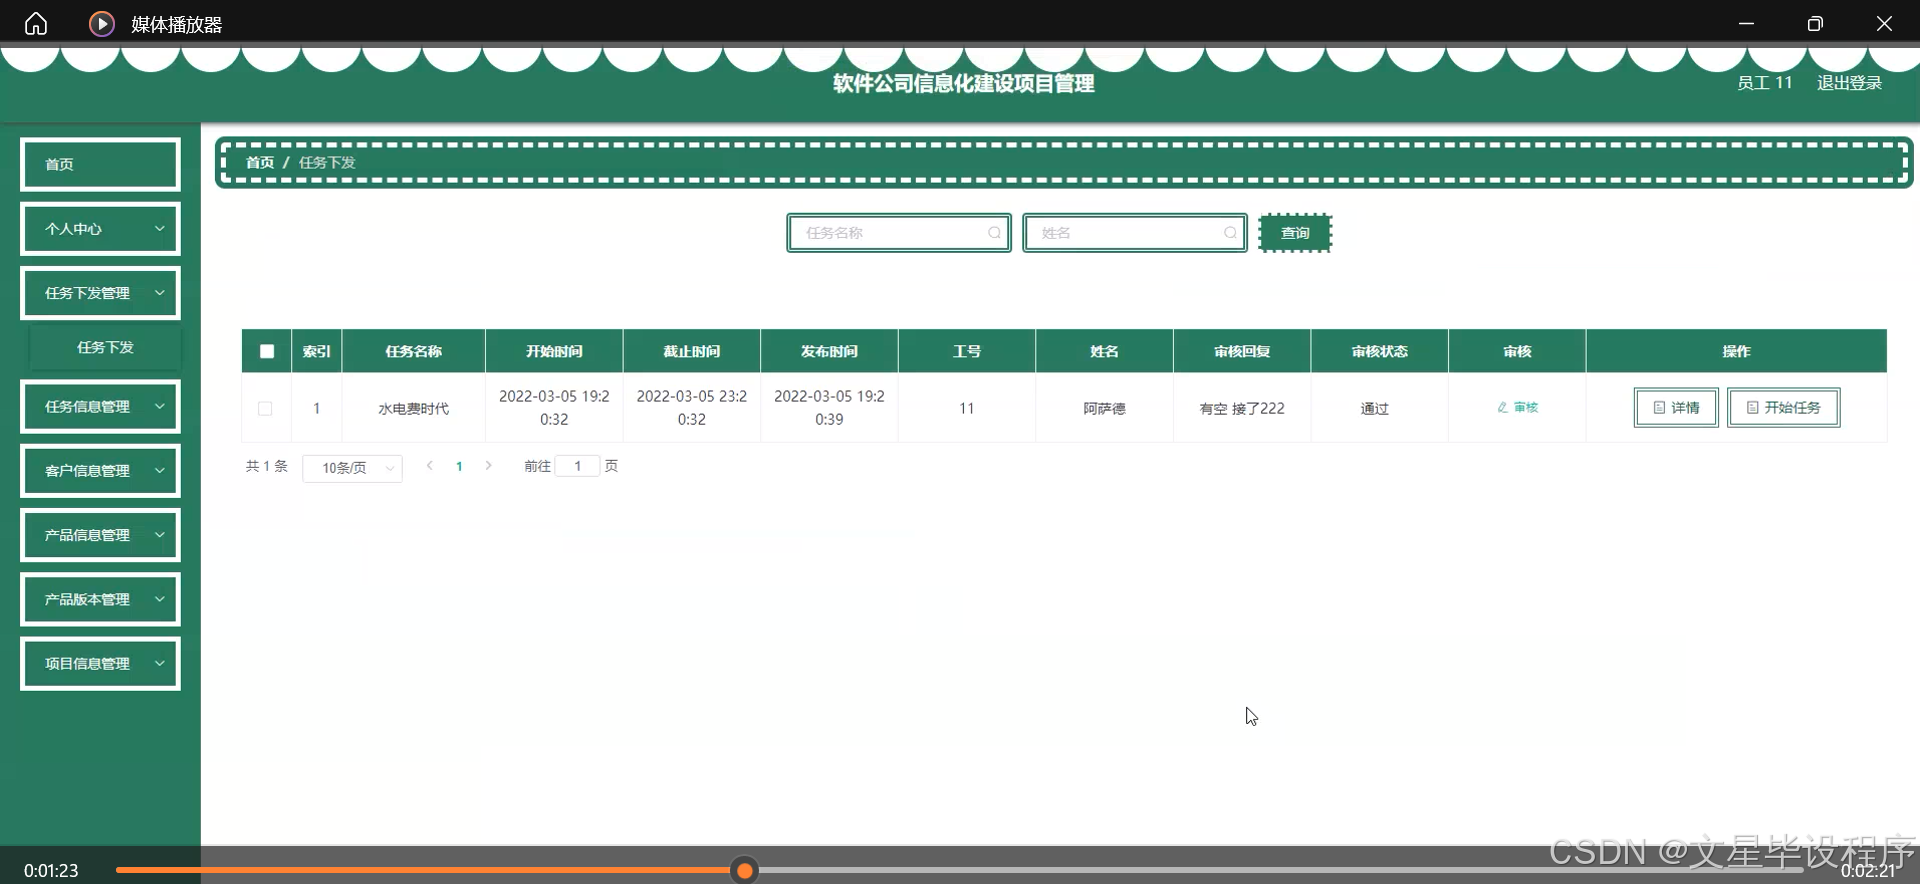
Task: Click search icon in task name field
Action: pos(994,233)
